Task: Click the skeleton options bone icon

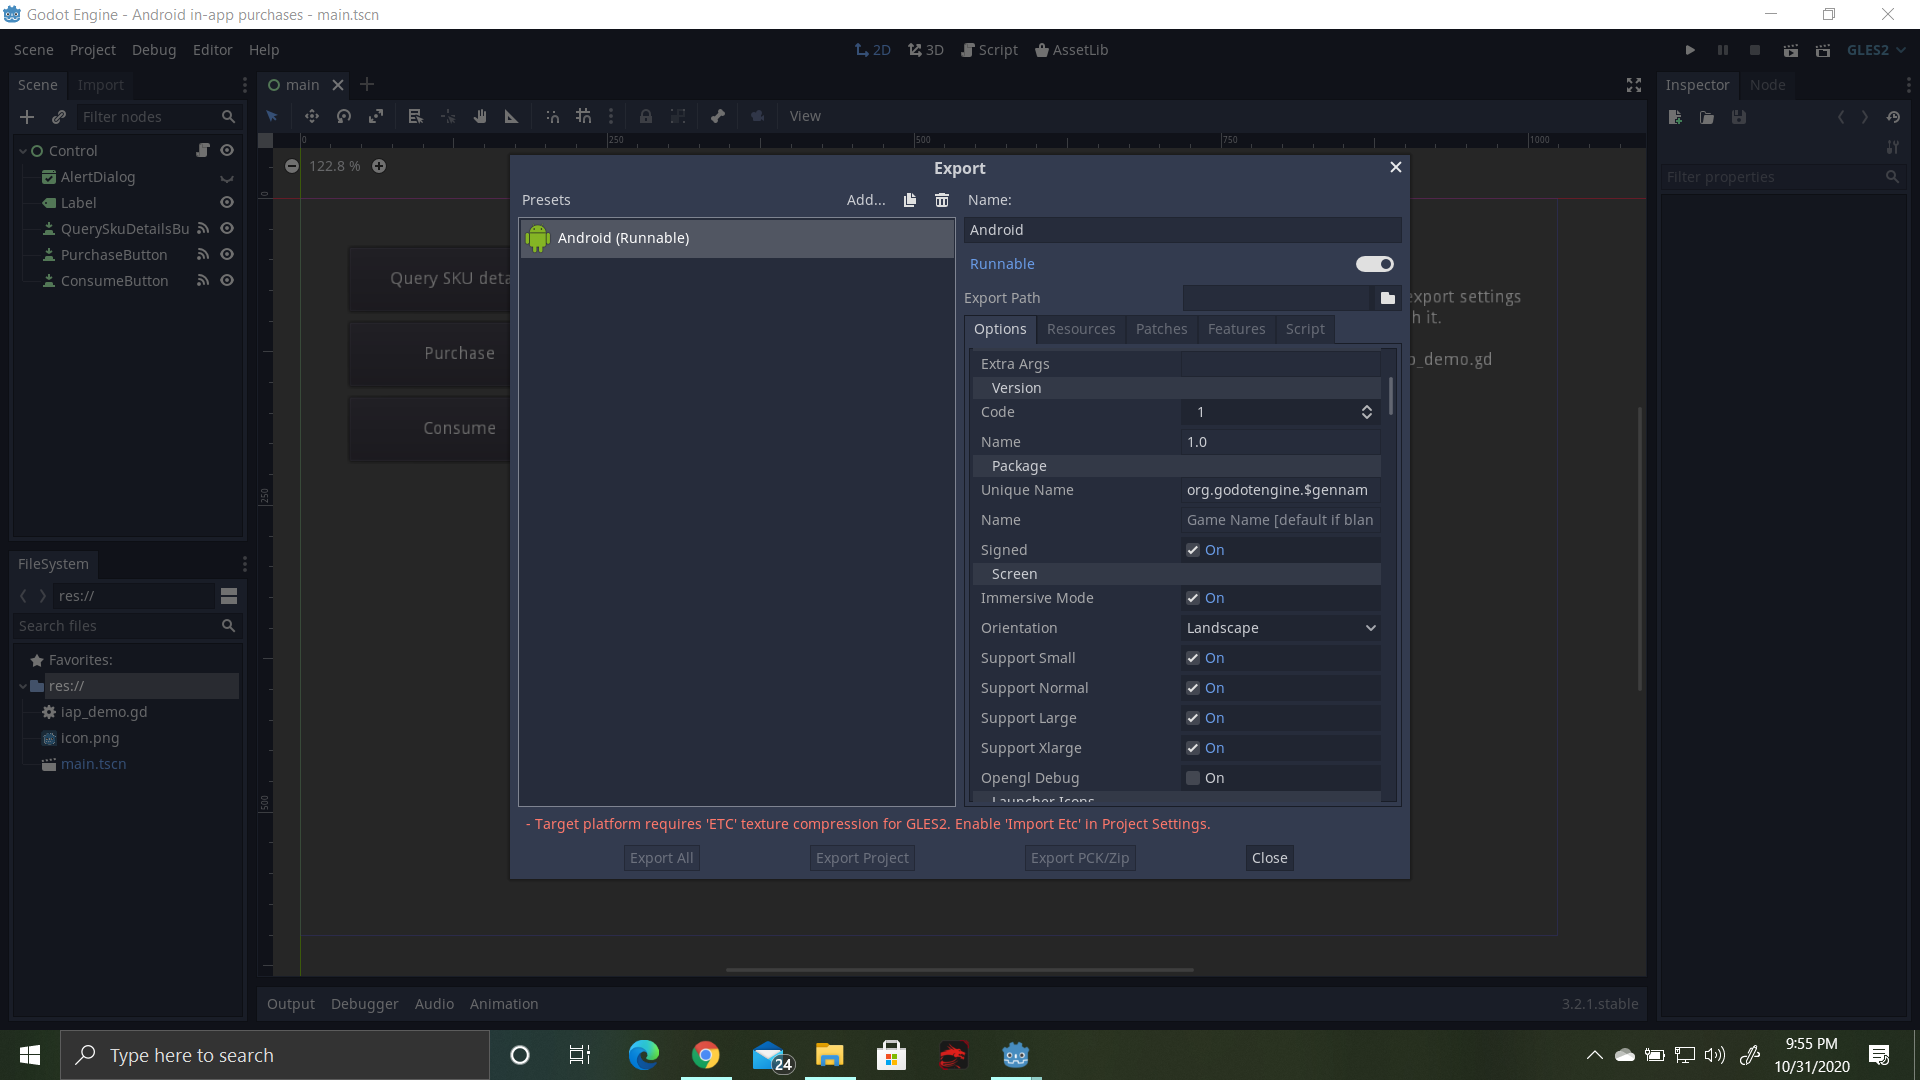Action: click(718, 116)
